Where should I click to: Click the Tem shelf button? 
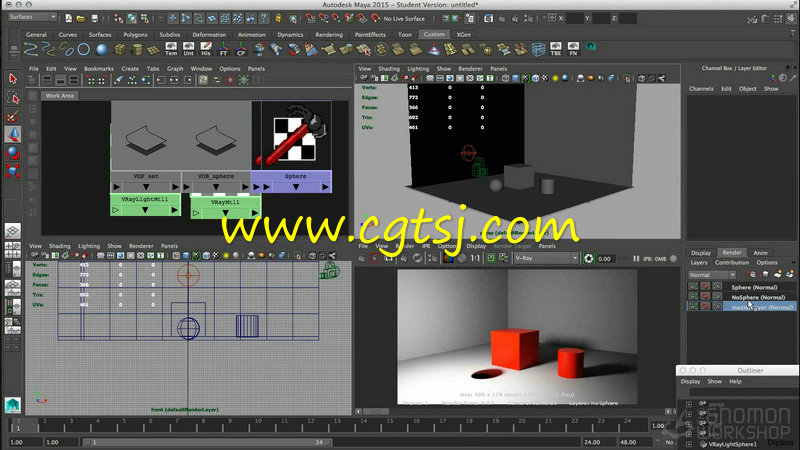tap(171, 49)
